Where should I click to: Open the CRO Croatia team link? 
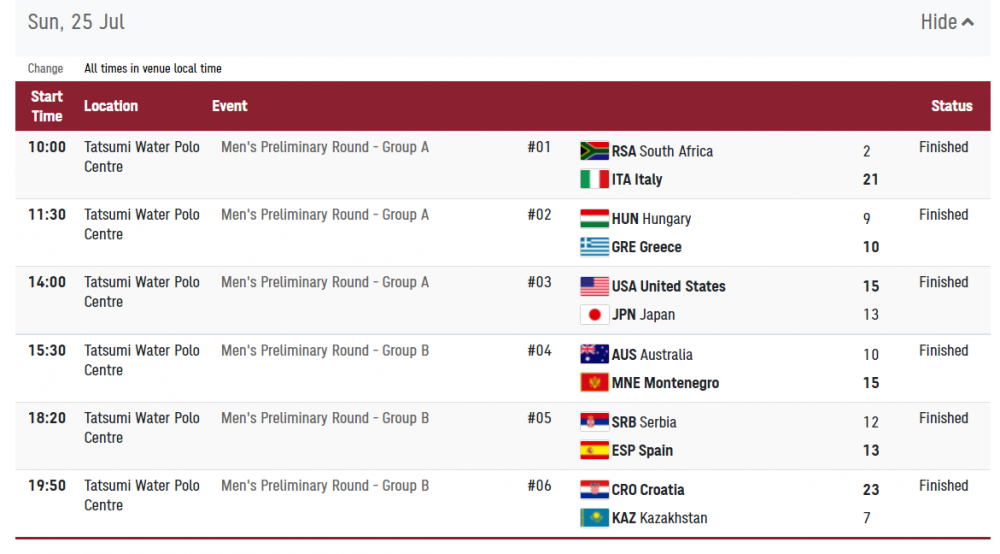point(648,490)
